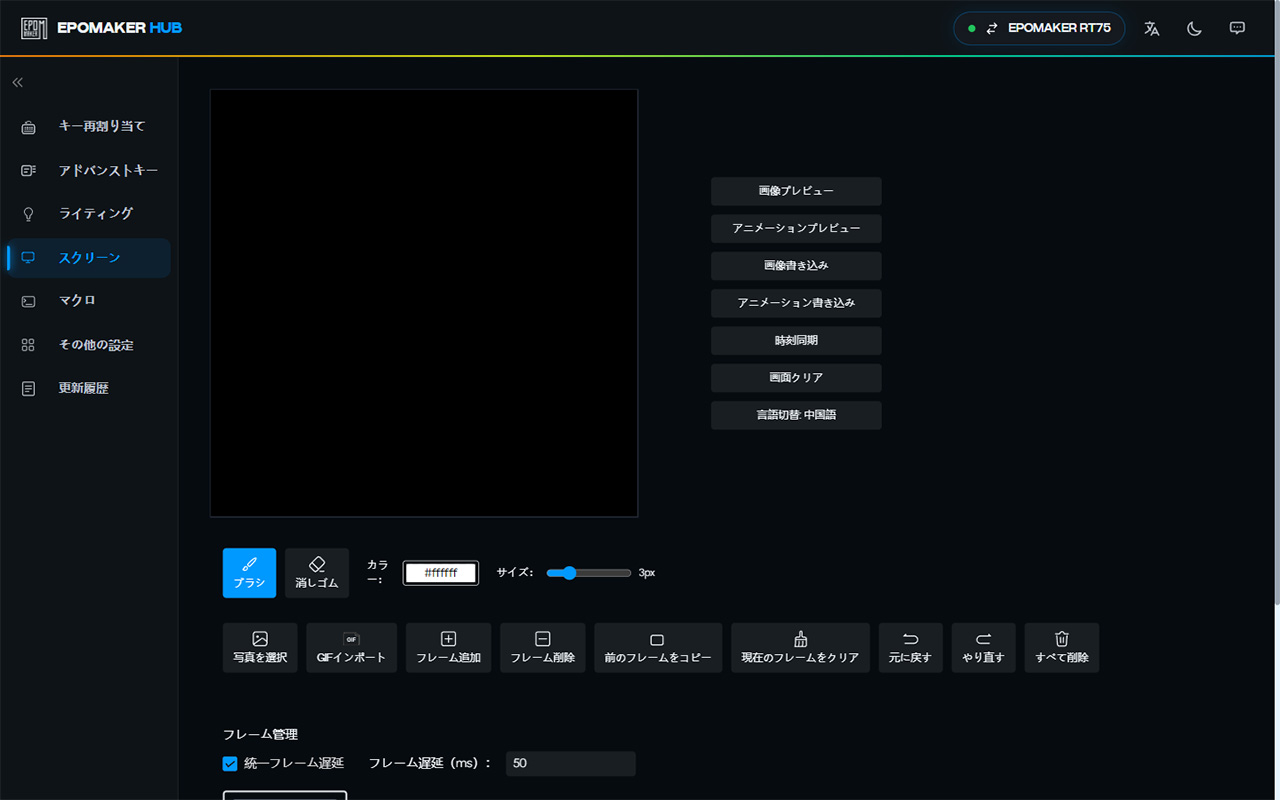Click the page vertical scrollbar
Image resolution: width=1280 pixels, height=800 pixels.
[1276, 302]
